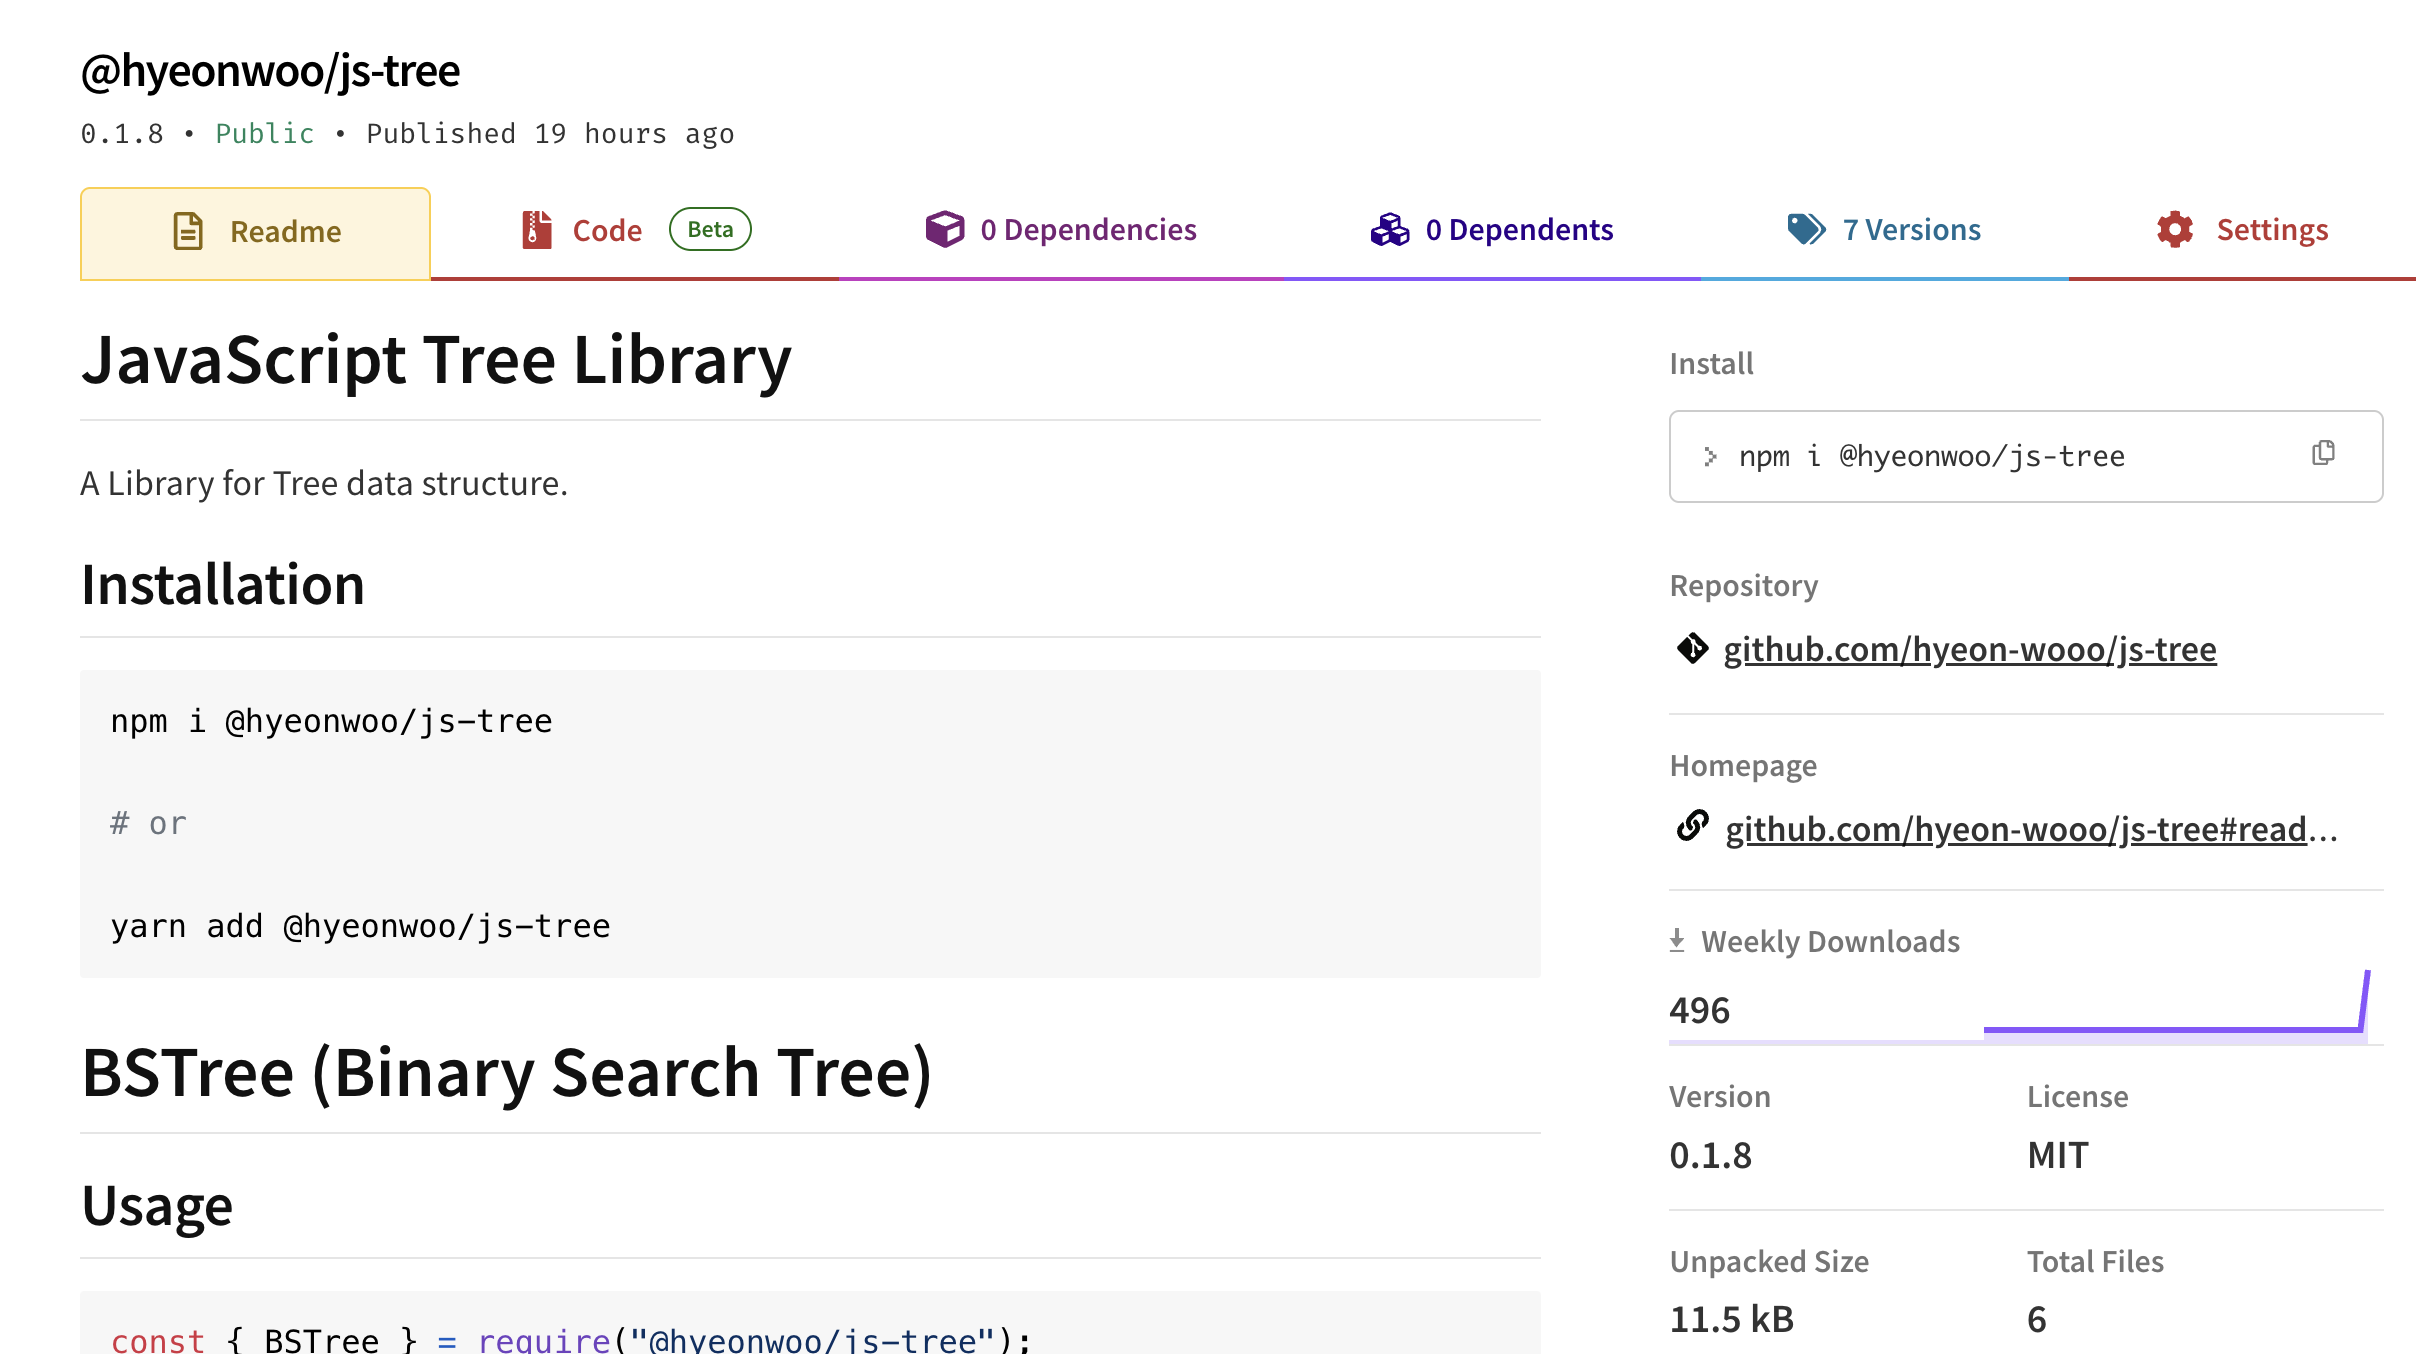The width and height of the screenshot is (2428, 1354).
Task: Click the green Public label
Action: click(x=264, y=134)
